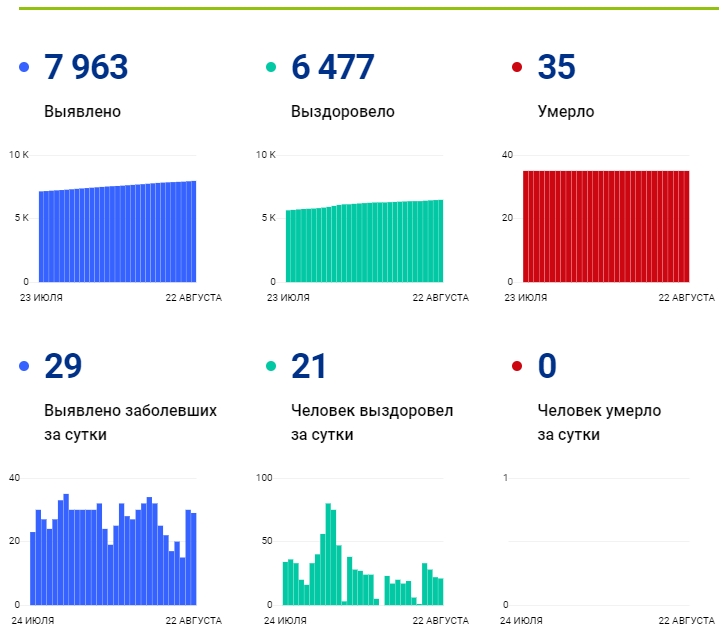
Task: Open the blue daily cases bar chart
Action: tap(113, 549)
